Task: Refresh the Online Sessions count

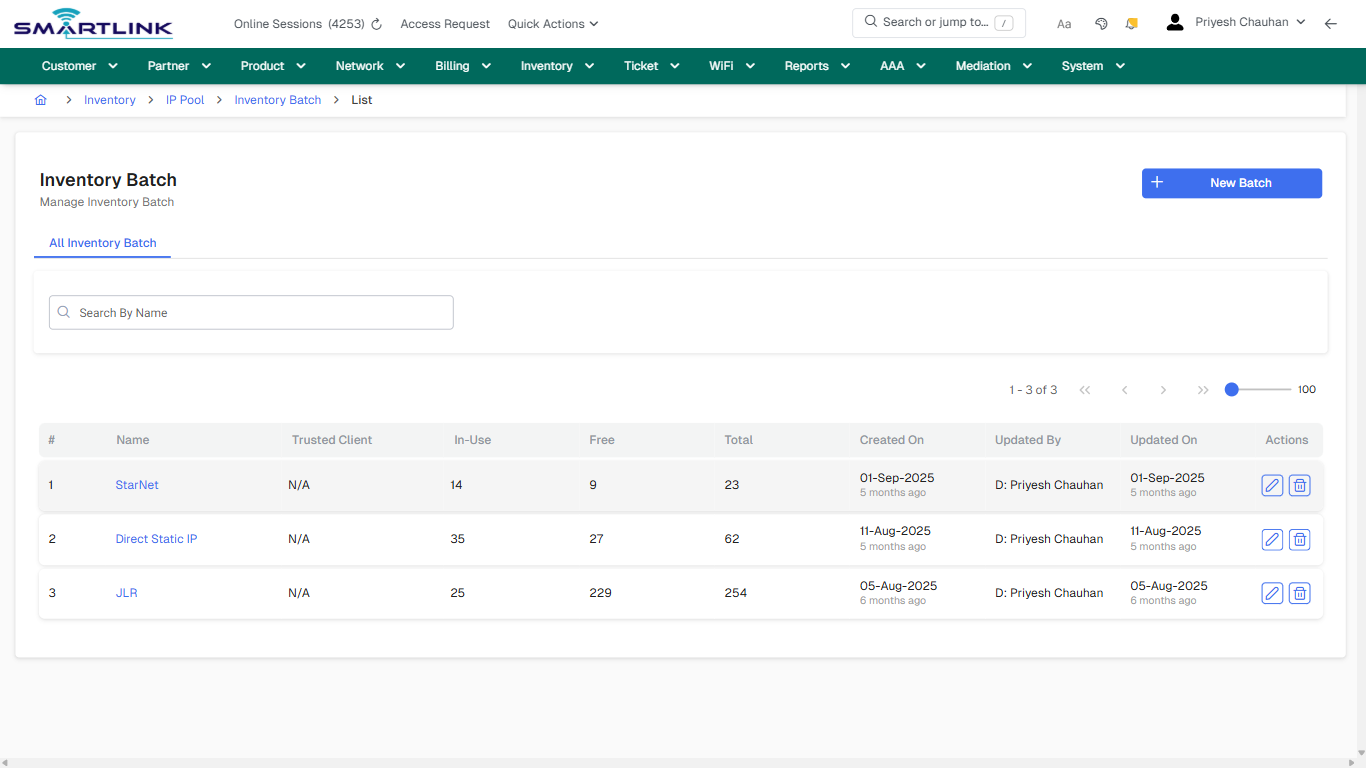Action: pos(376,23)
